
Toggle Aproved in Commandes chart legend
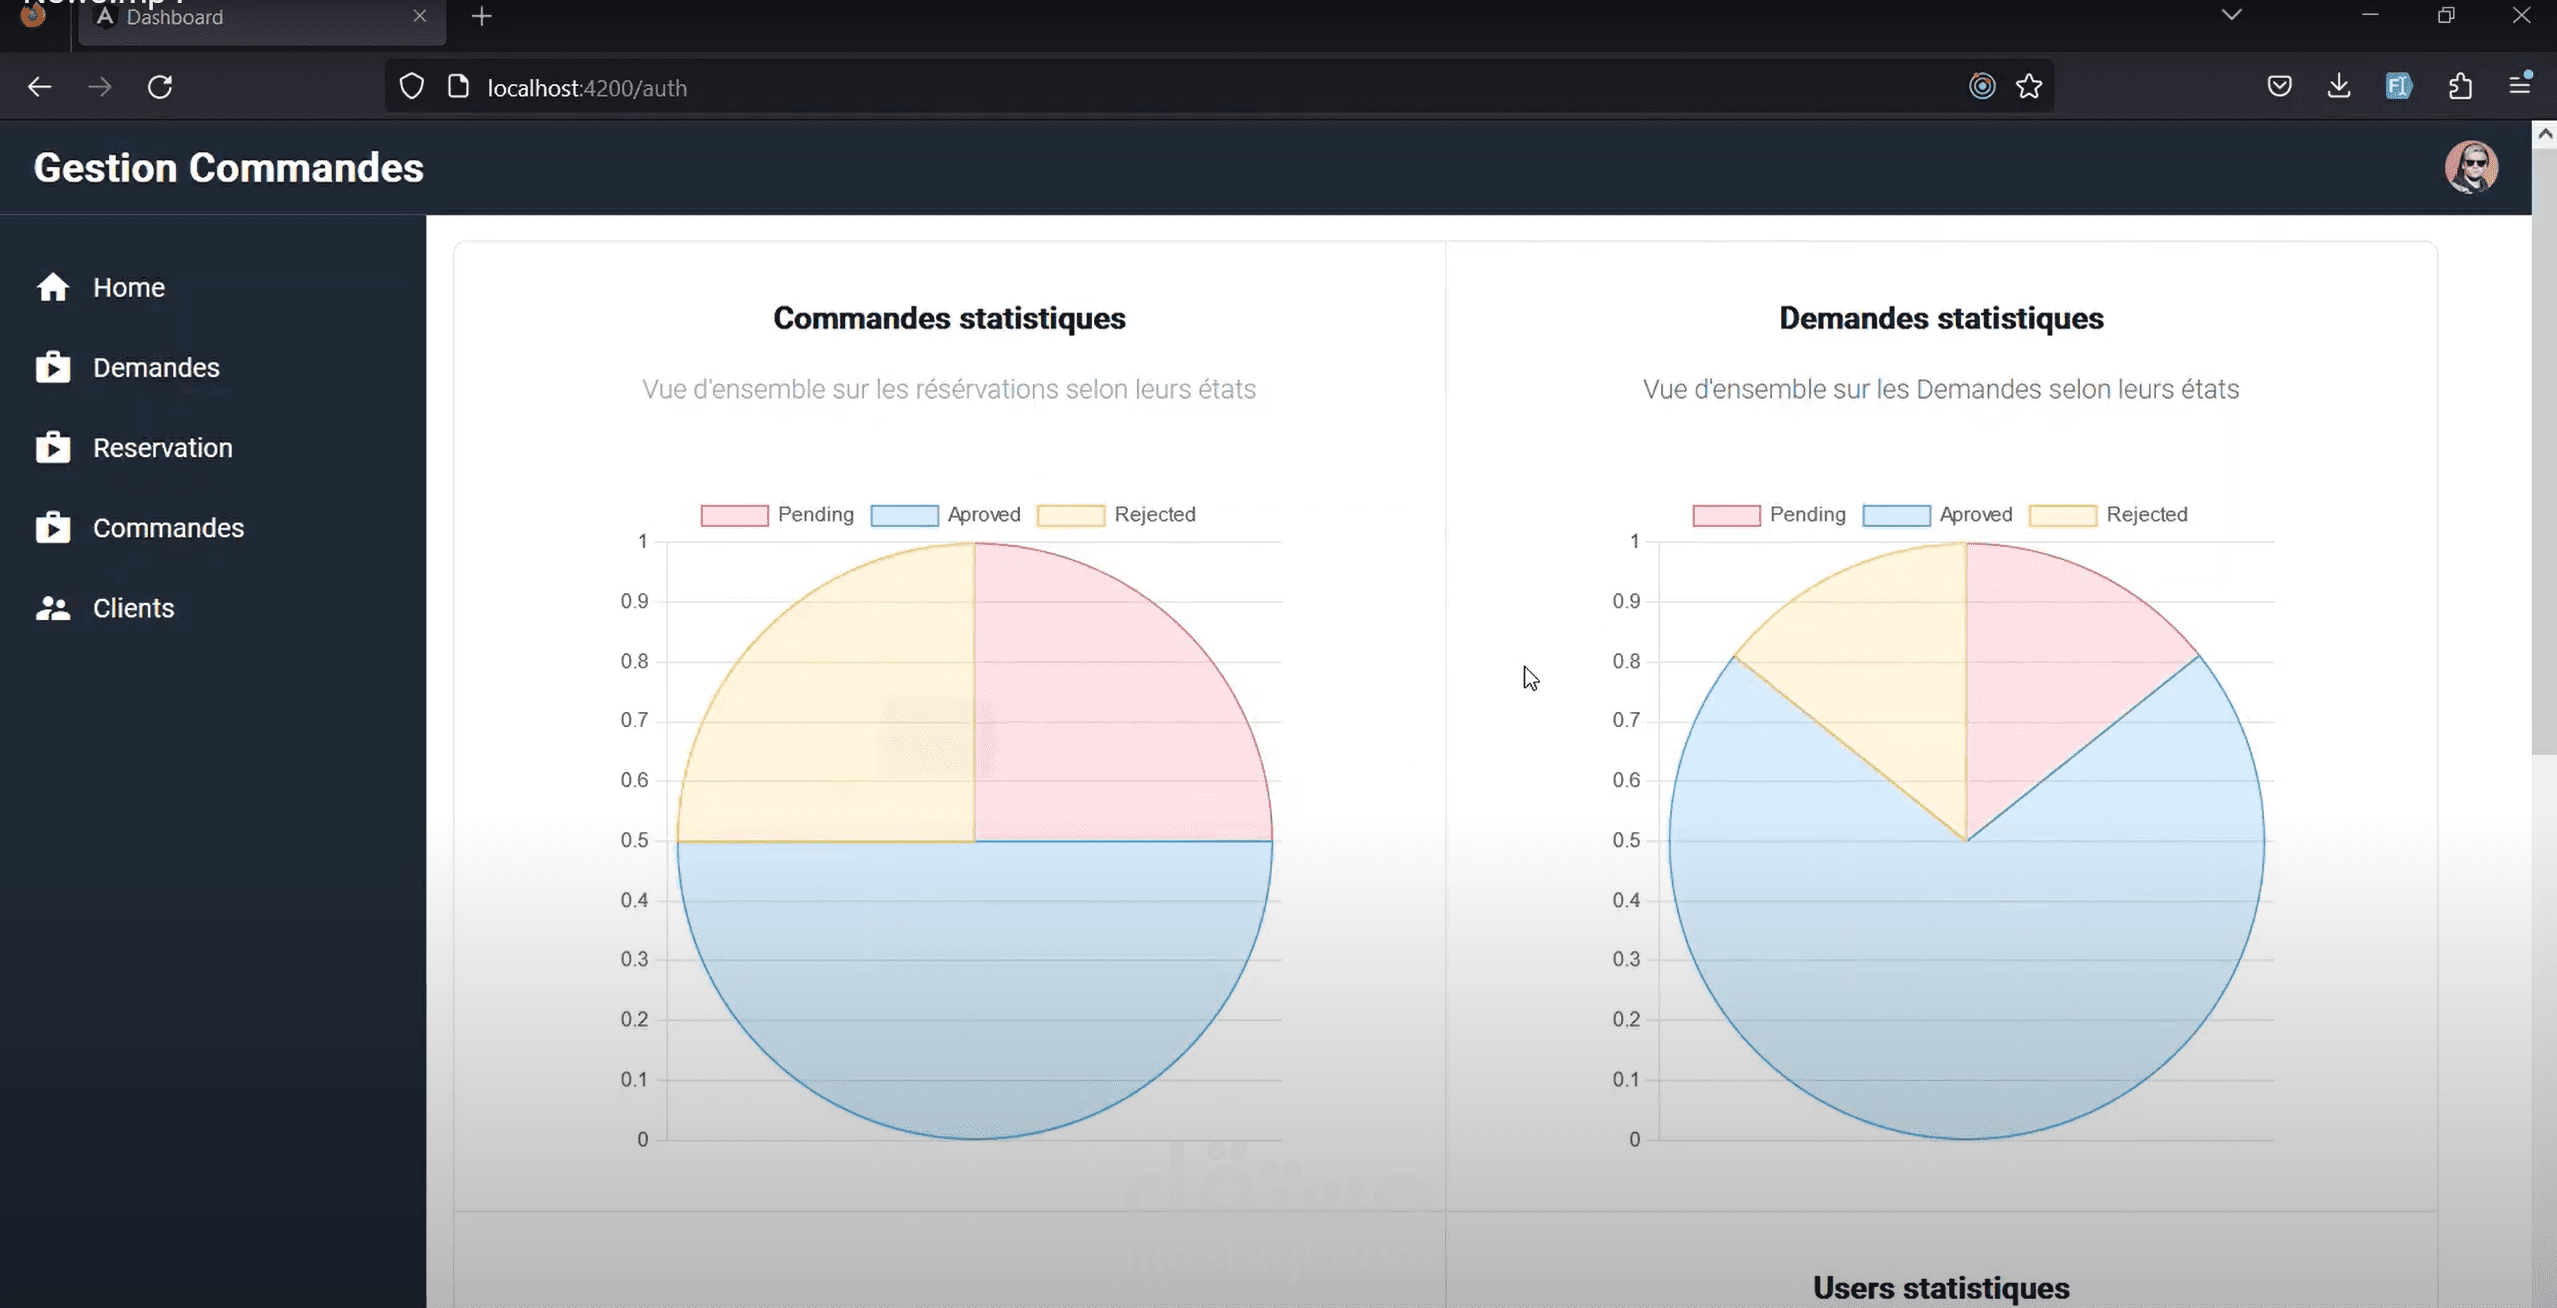point(945,515)
